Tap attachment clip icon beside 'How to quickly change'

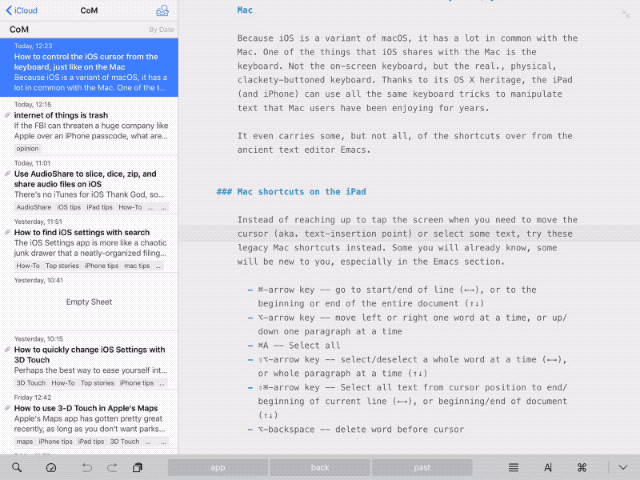(7, 350)
